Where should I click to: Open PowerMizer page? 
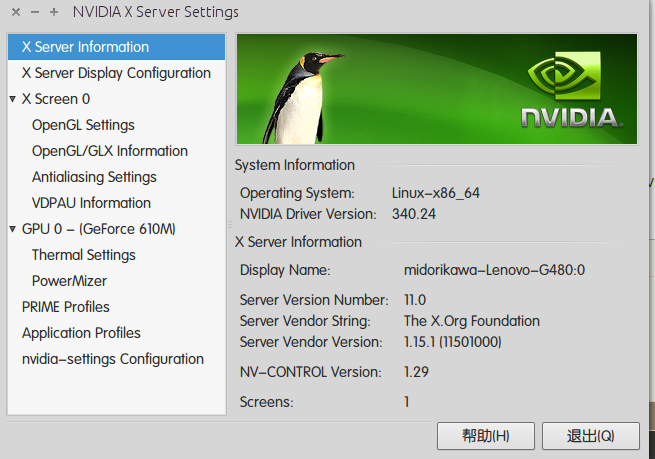tap(69, 281)
